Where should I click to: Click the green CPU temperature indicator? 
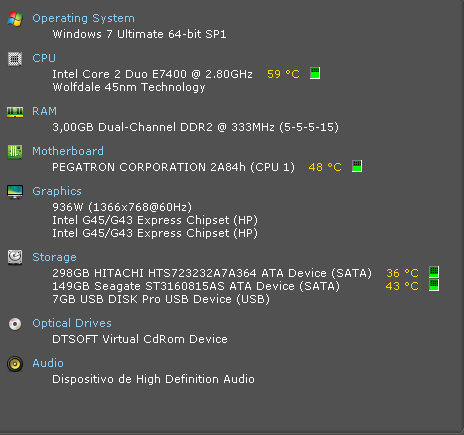pos(315,73)
